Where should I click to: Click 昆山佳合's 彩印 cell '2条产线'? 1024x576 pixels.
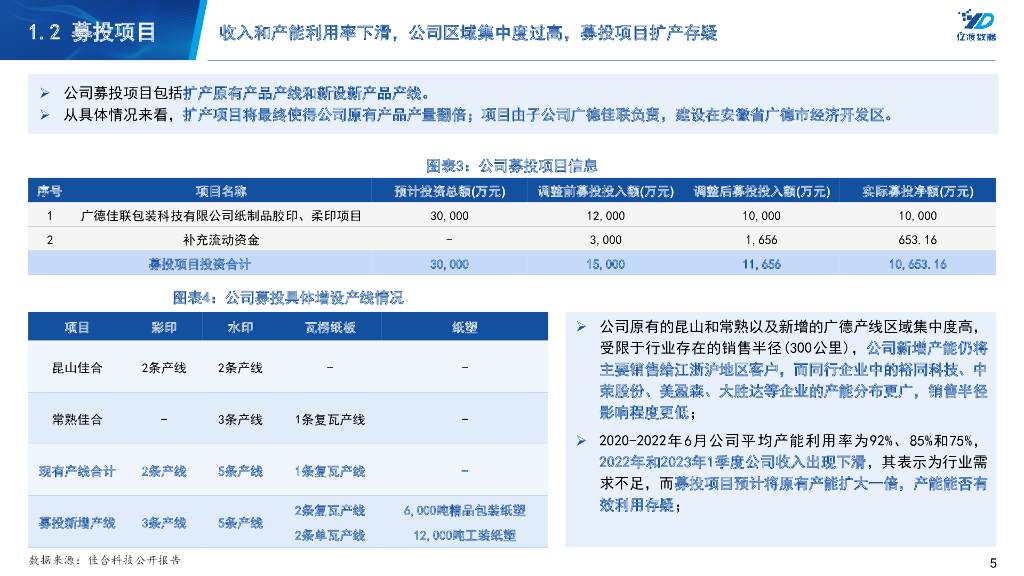(x=164, y=368)
